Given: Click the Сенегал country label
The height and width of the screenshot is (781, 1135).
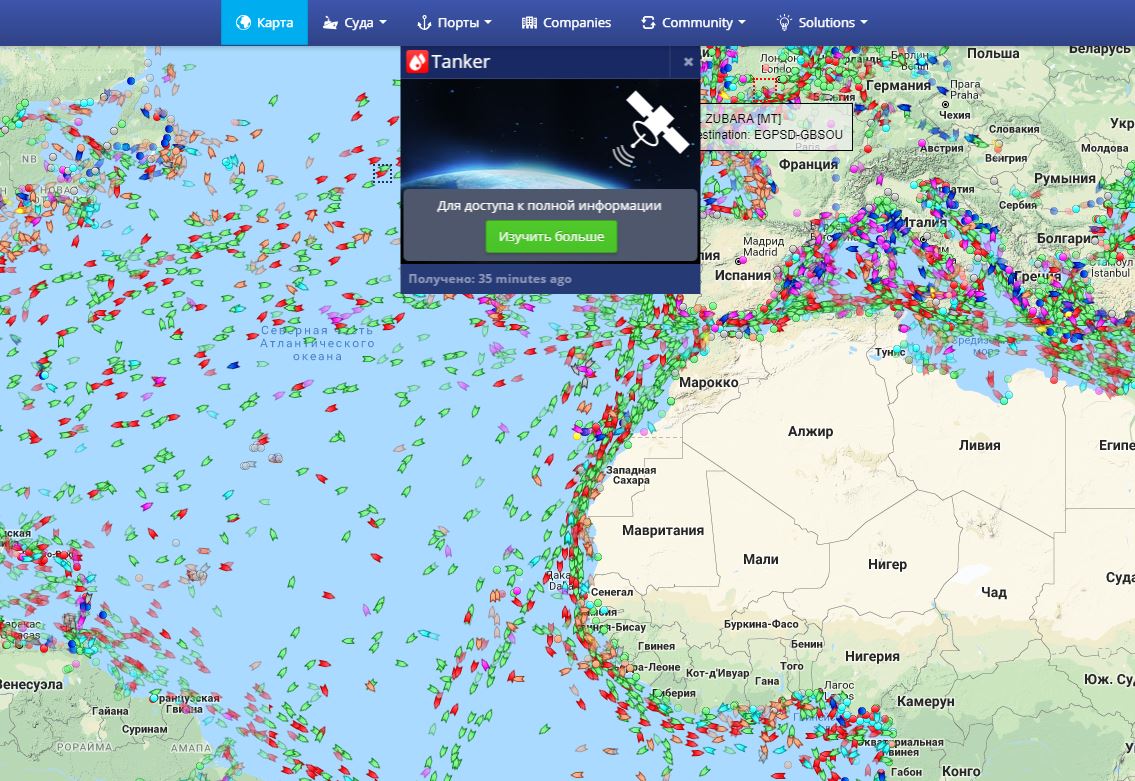Looking at the screenshot, I should pyautogui.click(x=612, y=592).
